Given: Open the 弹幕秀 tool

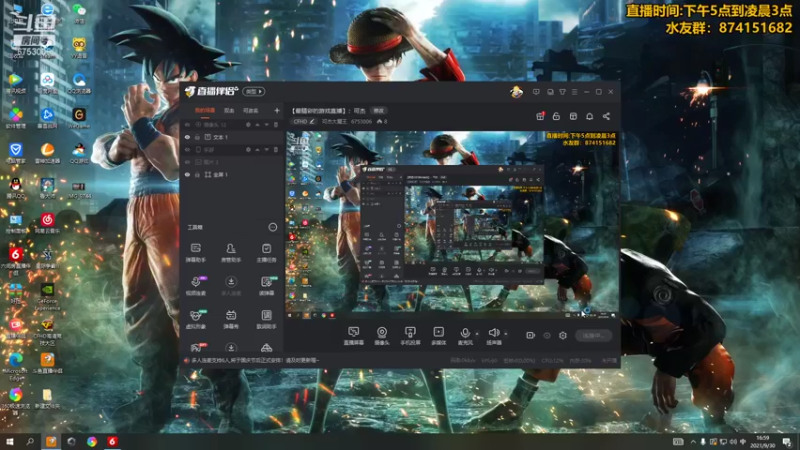Looking at the screenshot, I should tap(231, 319).
